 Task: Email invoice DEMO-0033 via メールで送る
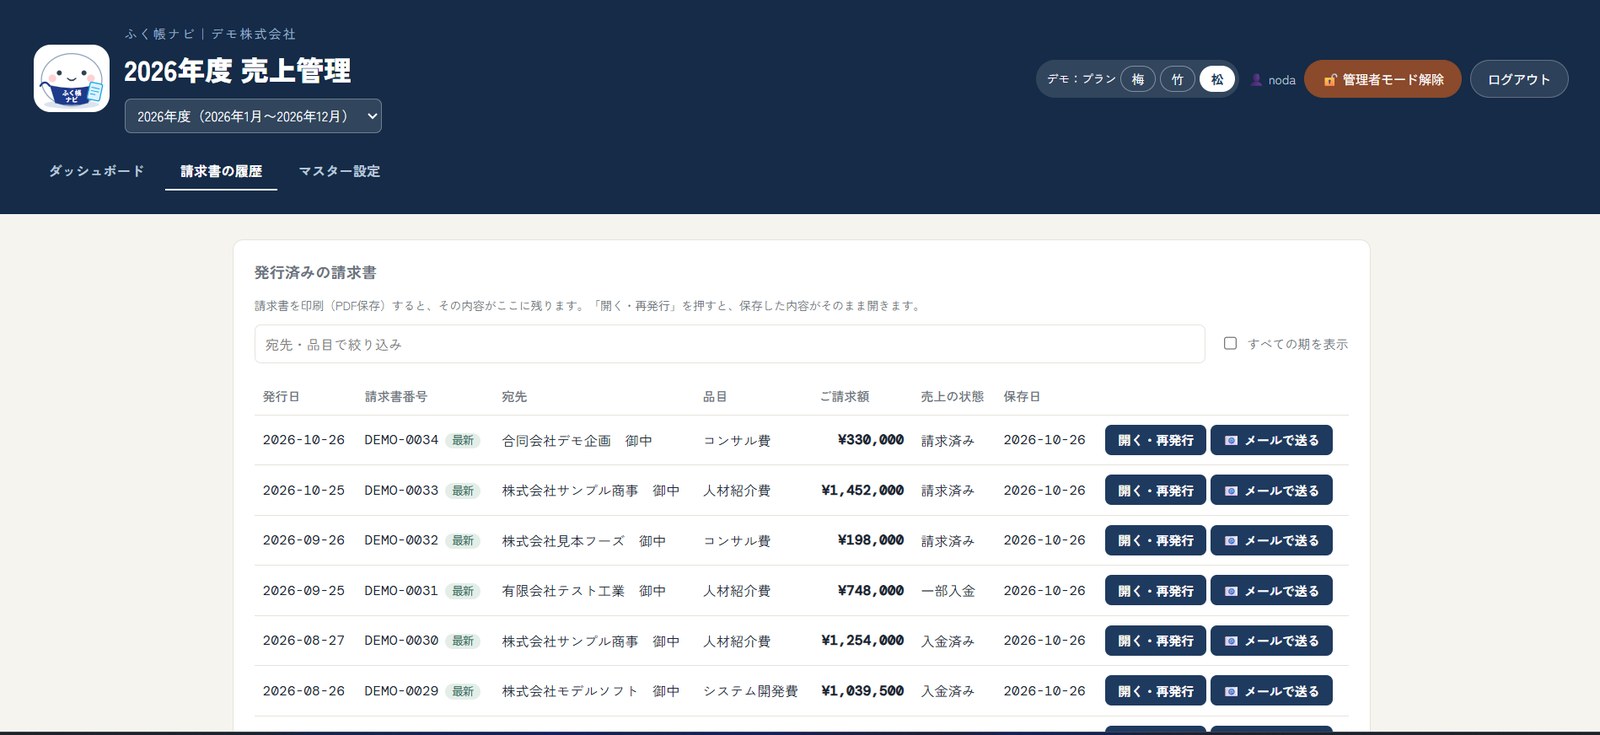click(x=1271, y=490)
